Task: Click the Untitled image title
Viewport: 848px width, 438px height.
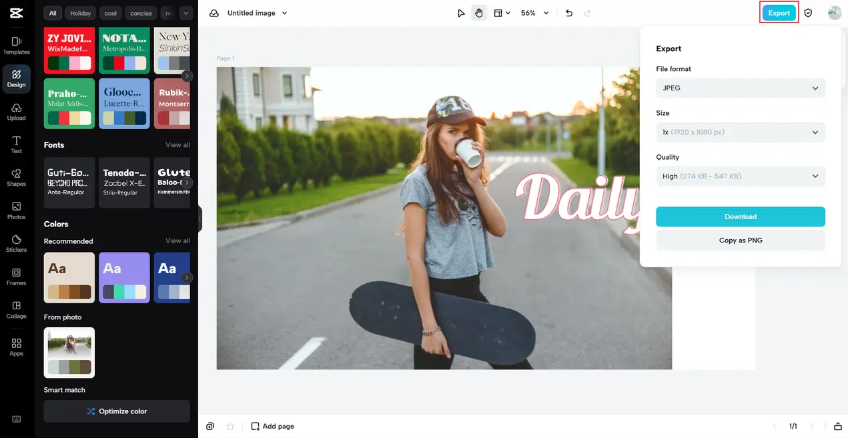Action: tap(251, 13)
